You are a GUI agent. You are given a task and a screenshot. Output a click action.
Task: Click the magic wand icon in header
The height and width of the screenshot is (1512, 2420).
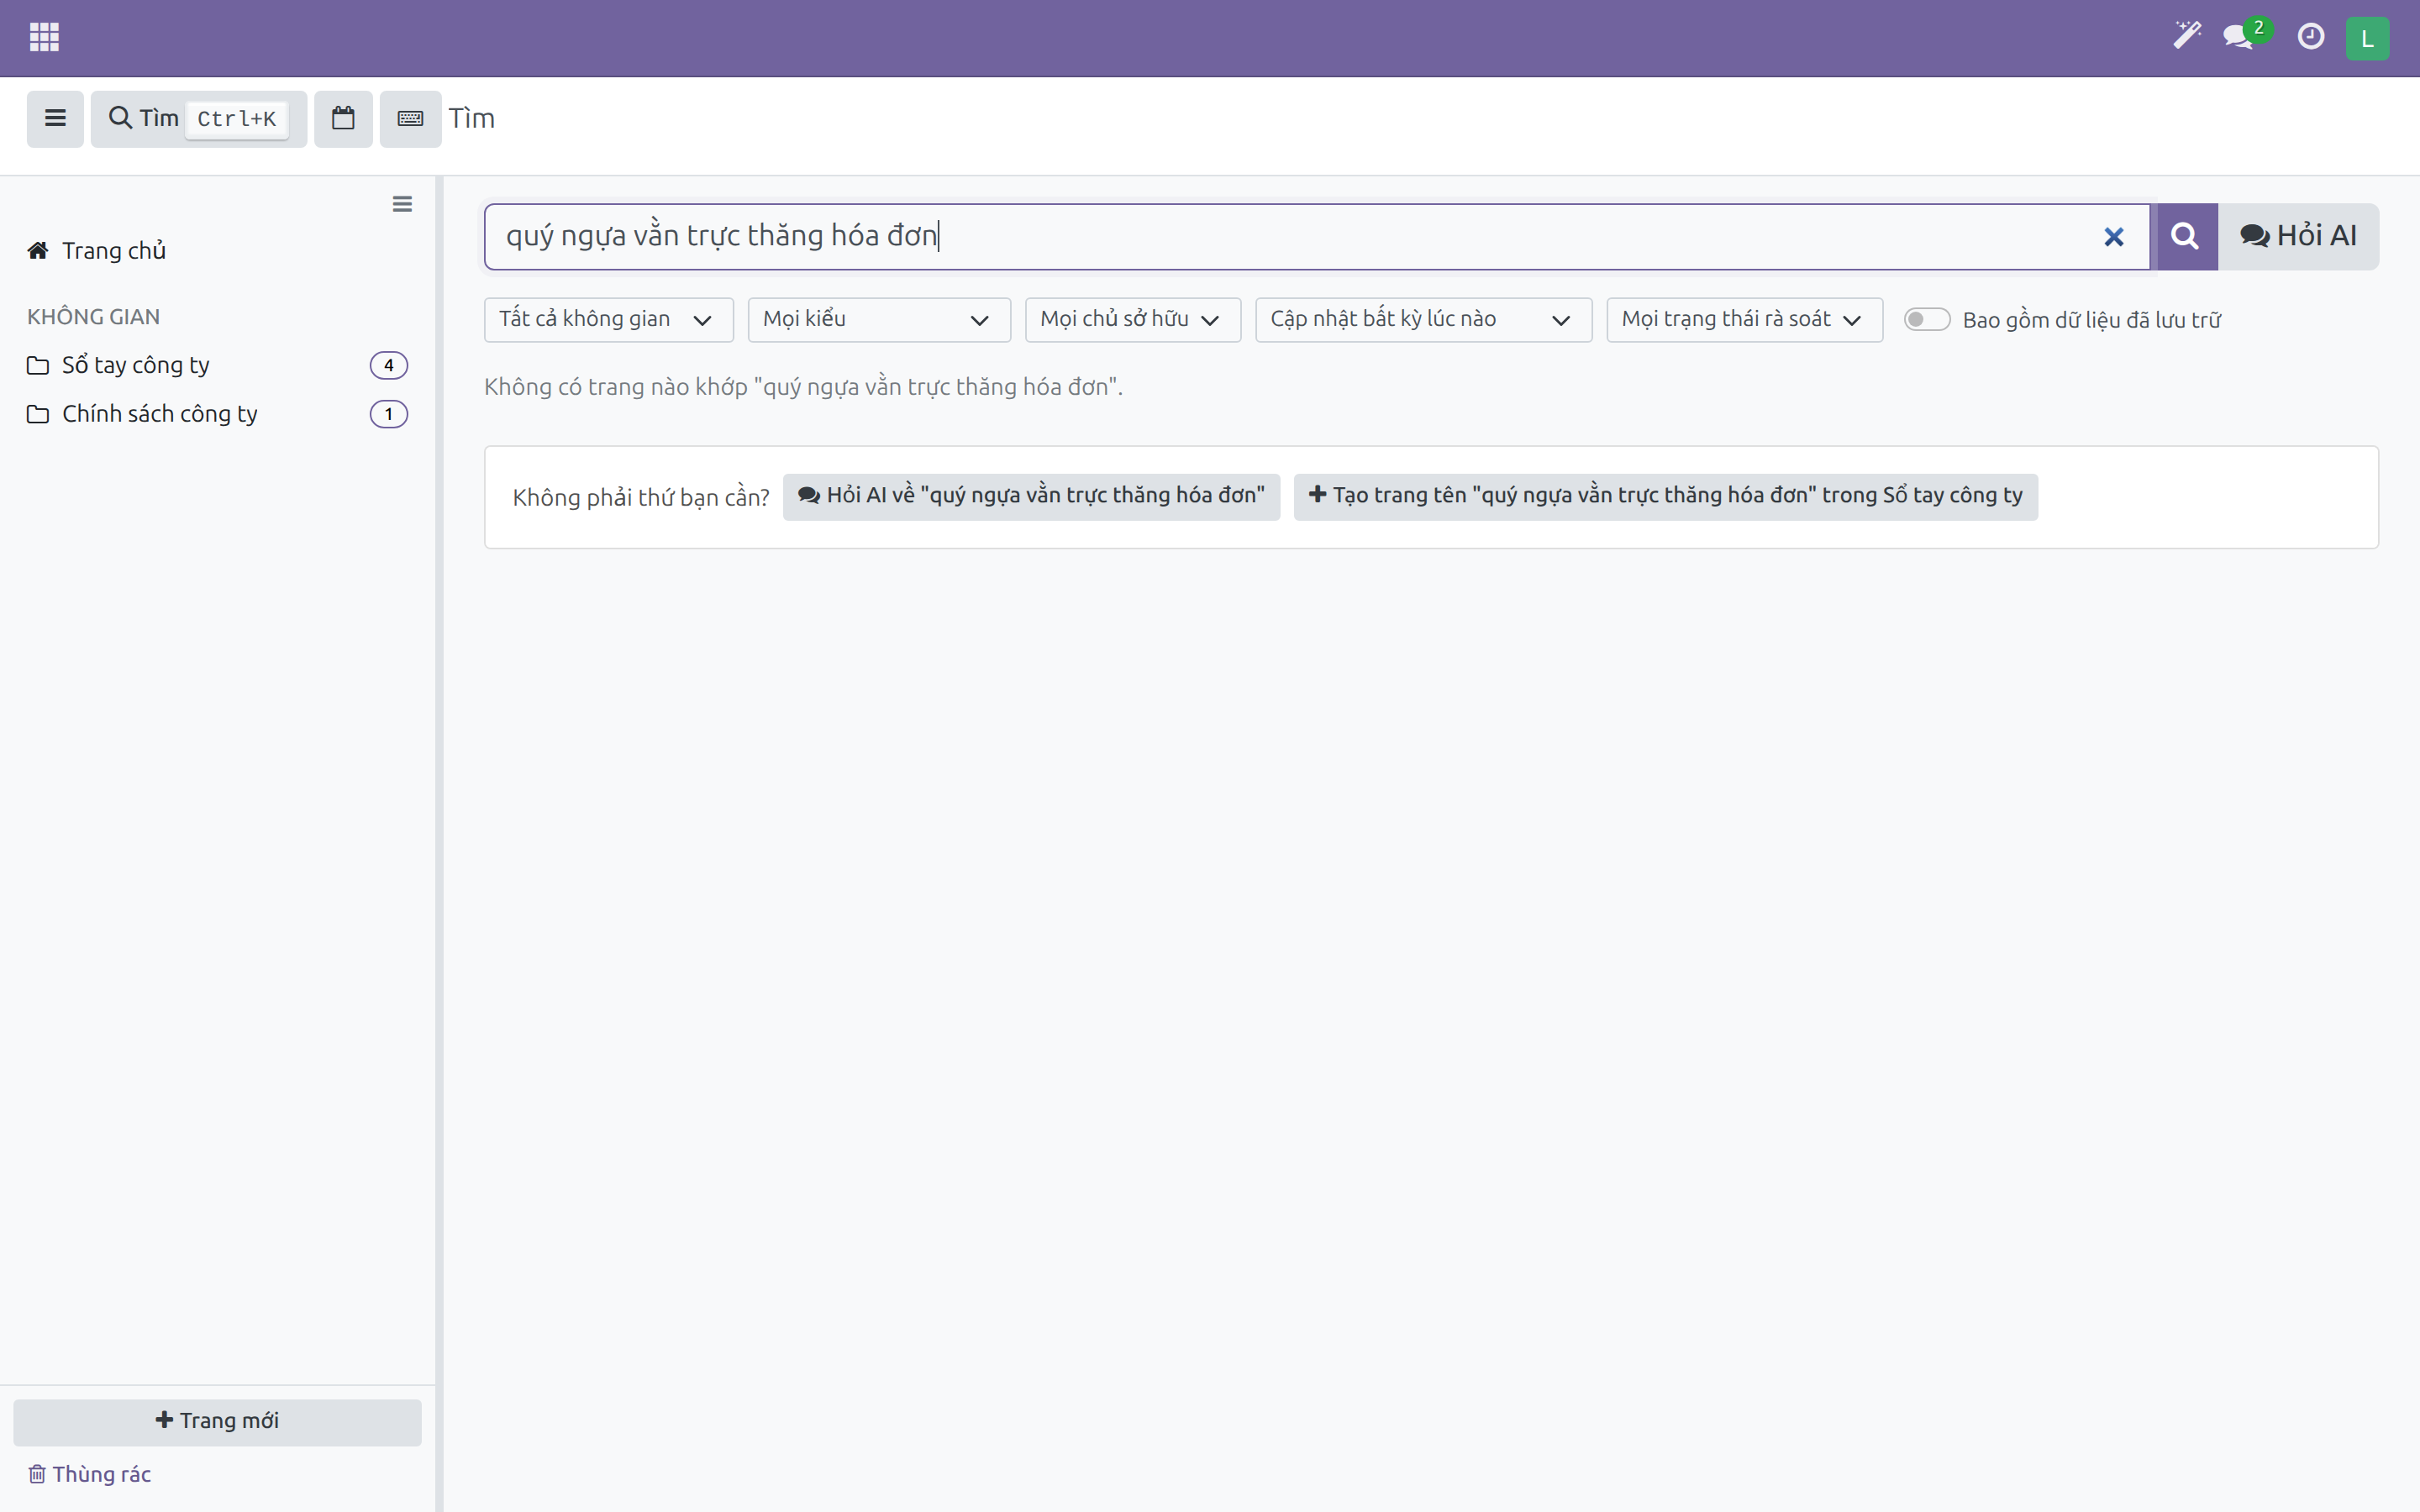(x=2187, y=36)
